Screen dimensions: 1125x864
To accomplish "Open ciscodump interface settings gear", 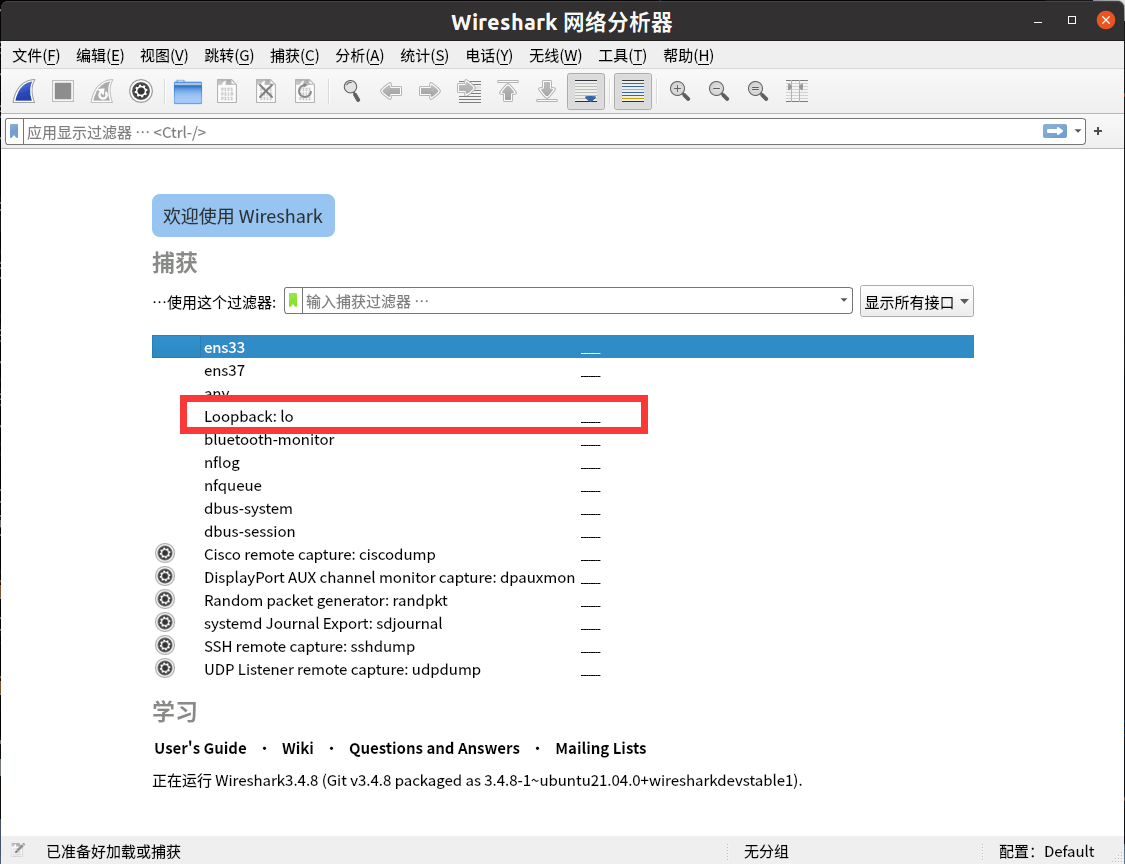I will (165, 553).
